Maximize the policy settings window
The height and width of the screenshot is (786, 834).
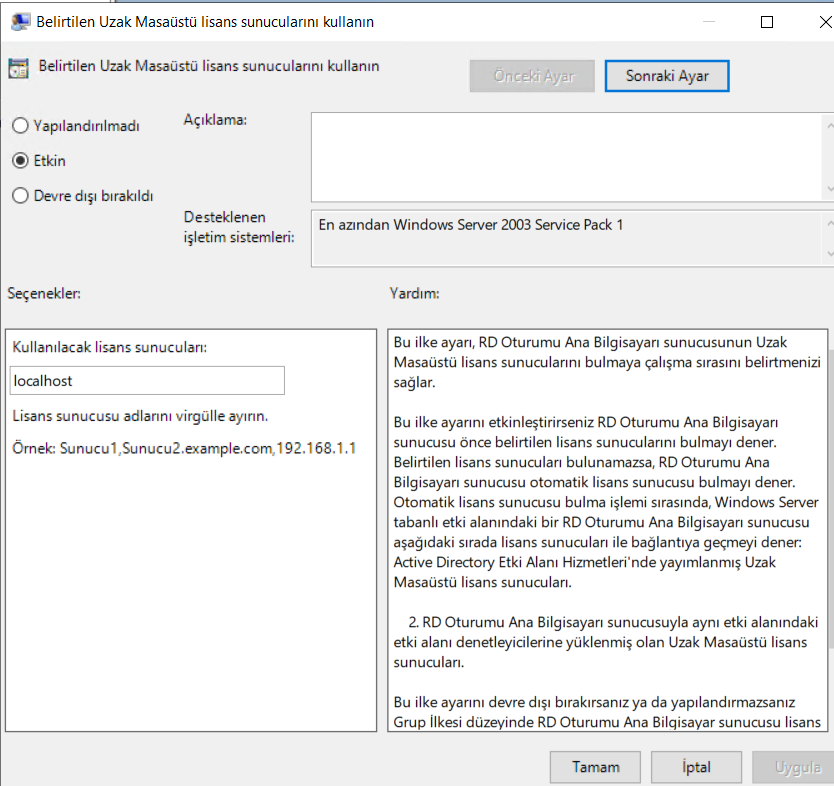pos(767,22)
